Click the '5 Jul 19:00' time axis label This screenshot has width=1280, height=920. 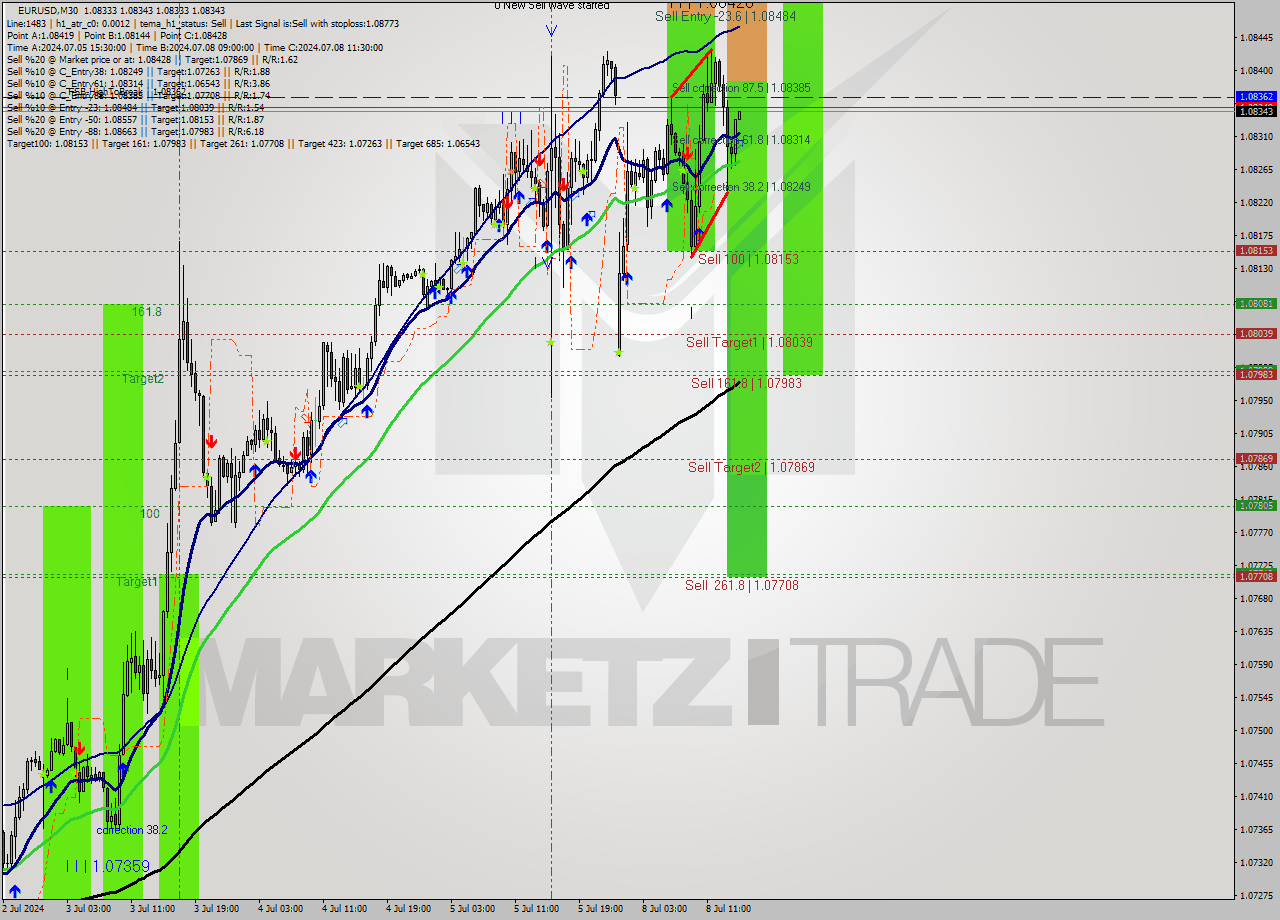[600, 909]
